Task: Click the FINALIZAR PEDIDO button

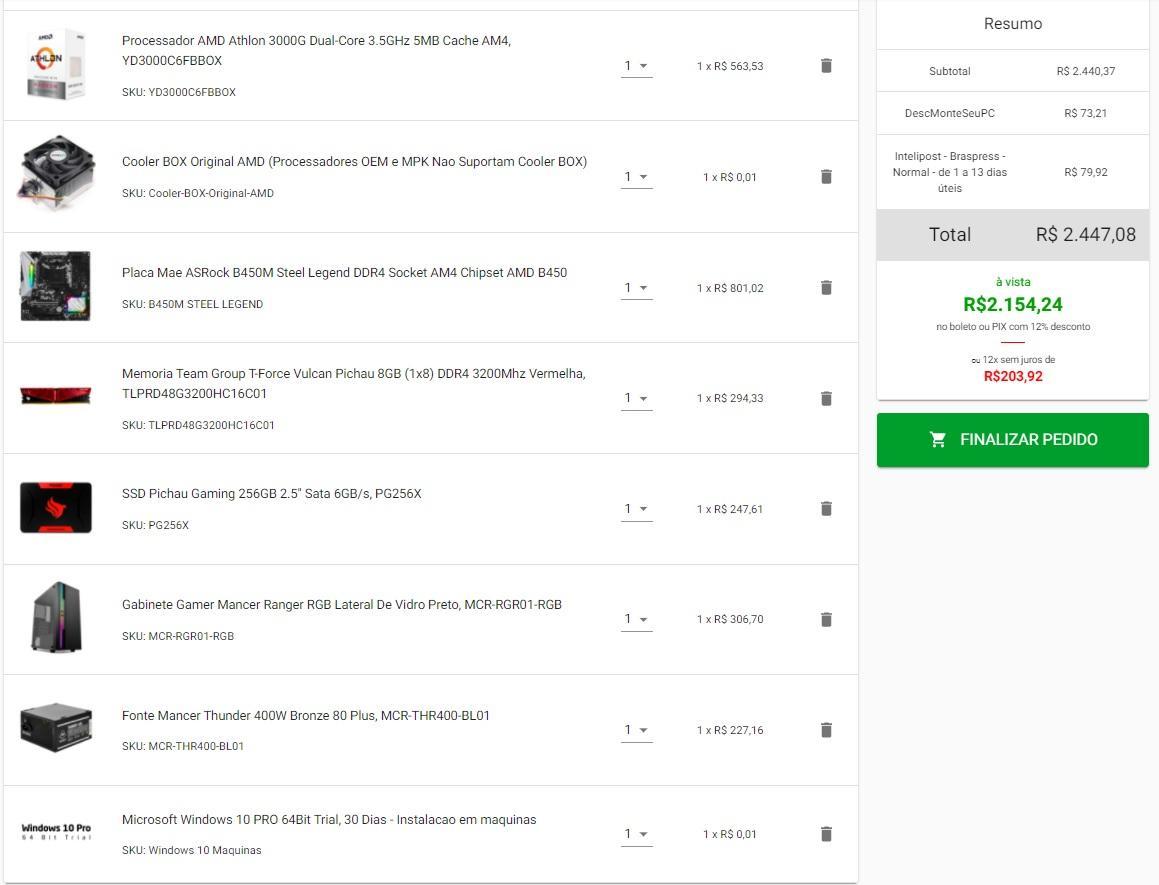Action: click(1013, 440)
